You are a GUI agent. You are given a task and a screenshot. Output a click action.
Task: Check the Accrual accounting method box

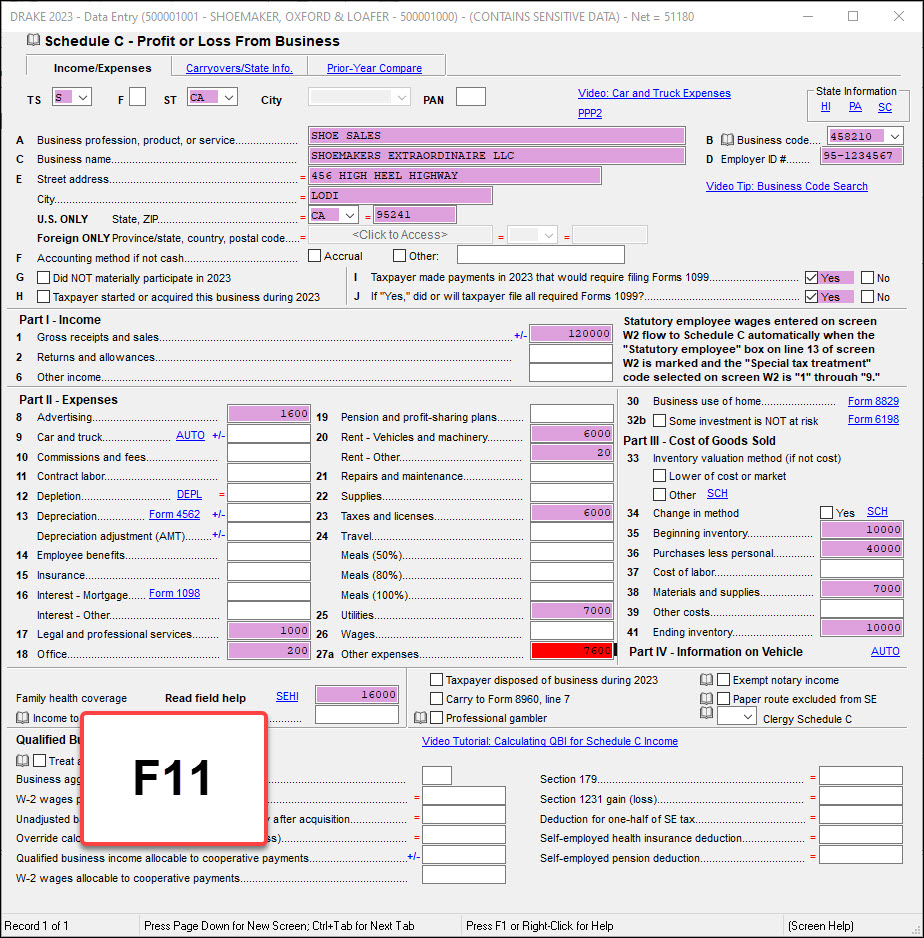pos(315,255)
